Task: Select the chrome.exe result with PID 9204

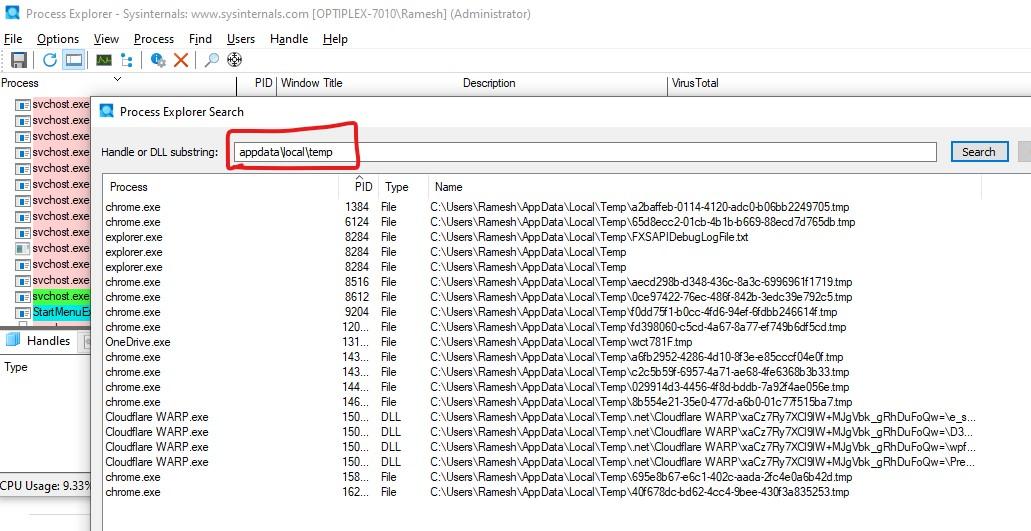Action: coord(542,312)
